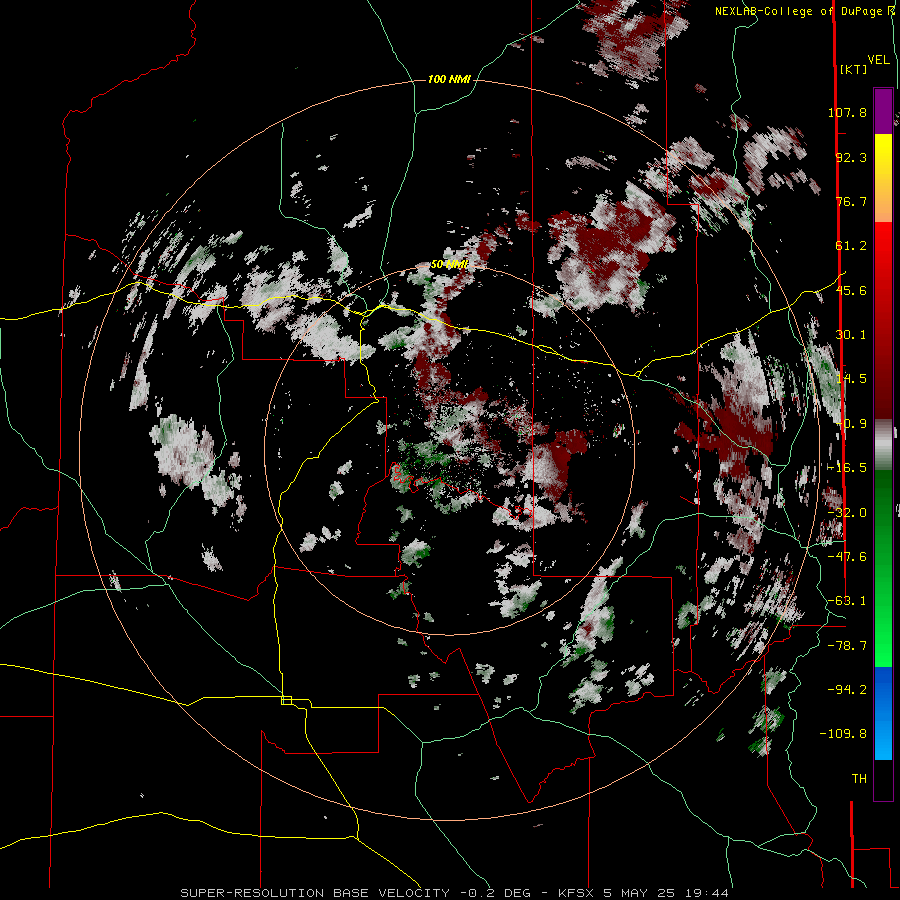Image resolution: width=900 pixels, height=900 pixels.
Task: Click the 100 NMI range ring label
Action: point(449,79)
